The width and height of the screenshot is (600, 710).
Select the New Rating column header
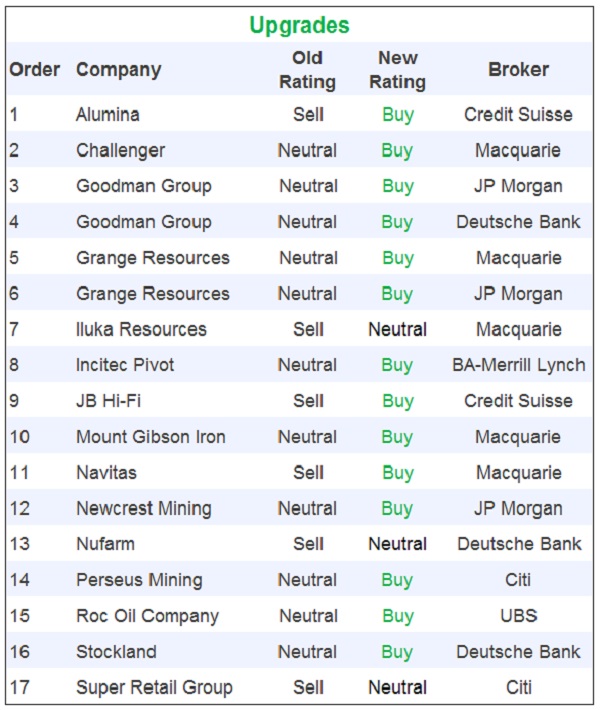click(x=397, y=70)
